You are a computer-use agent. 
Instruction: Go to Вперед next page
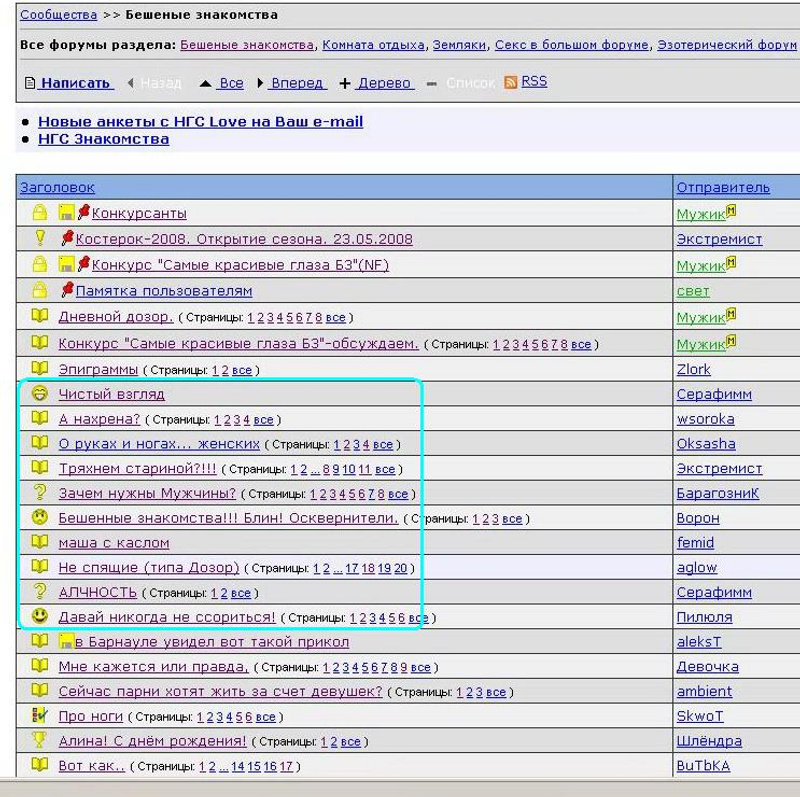point(296,83)
